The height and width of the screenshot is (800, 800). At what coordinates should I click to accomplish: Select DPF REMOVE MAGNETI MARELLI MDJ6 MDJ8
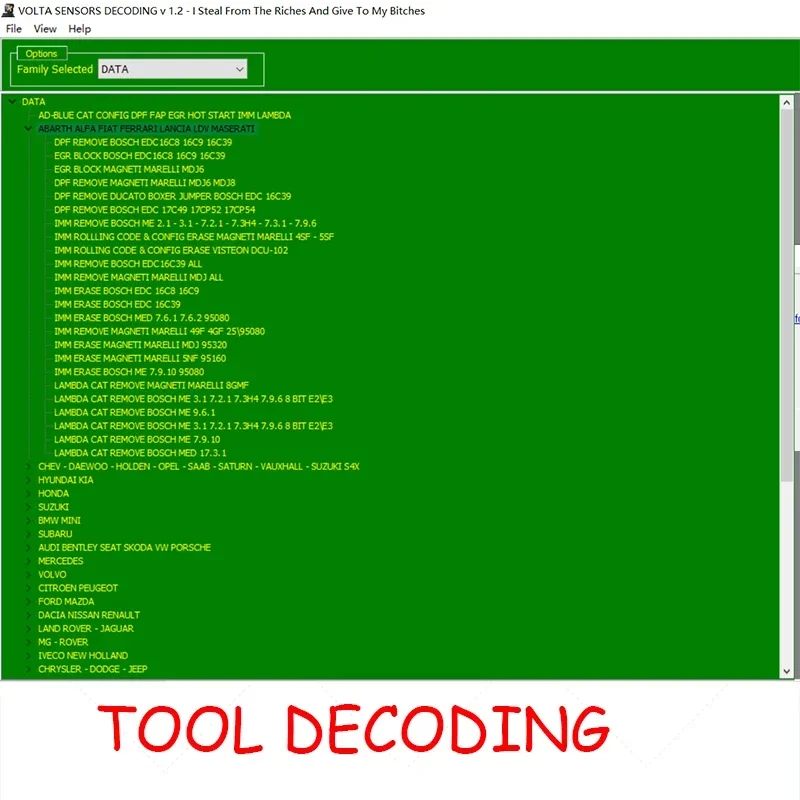pos(145,183)
